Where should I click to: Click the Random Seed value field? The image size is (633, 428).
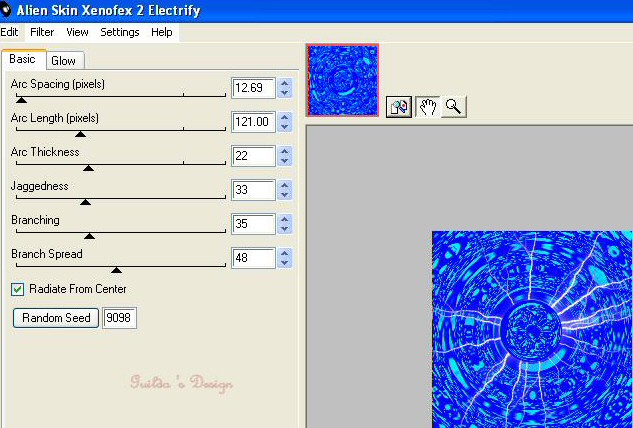pyautogui.click(x=119, y=318)
